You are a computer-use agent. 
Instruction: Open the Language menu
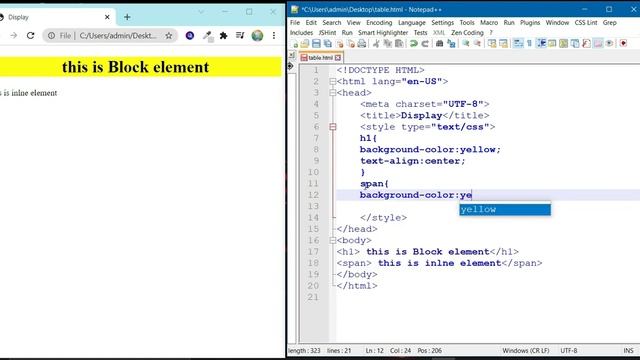[411, 22]
